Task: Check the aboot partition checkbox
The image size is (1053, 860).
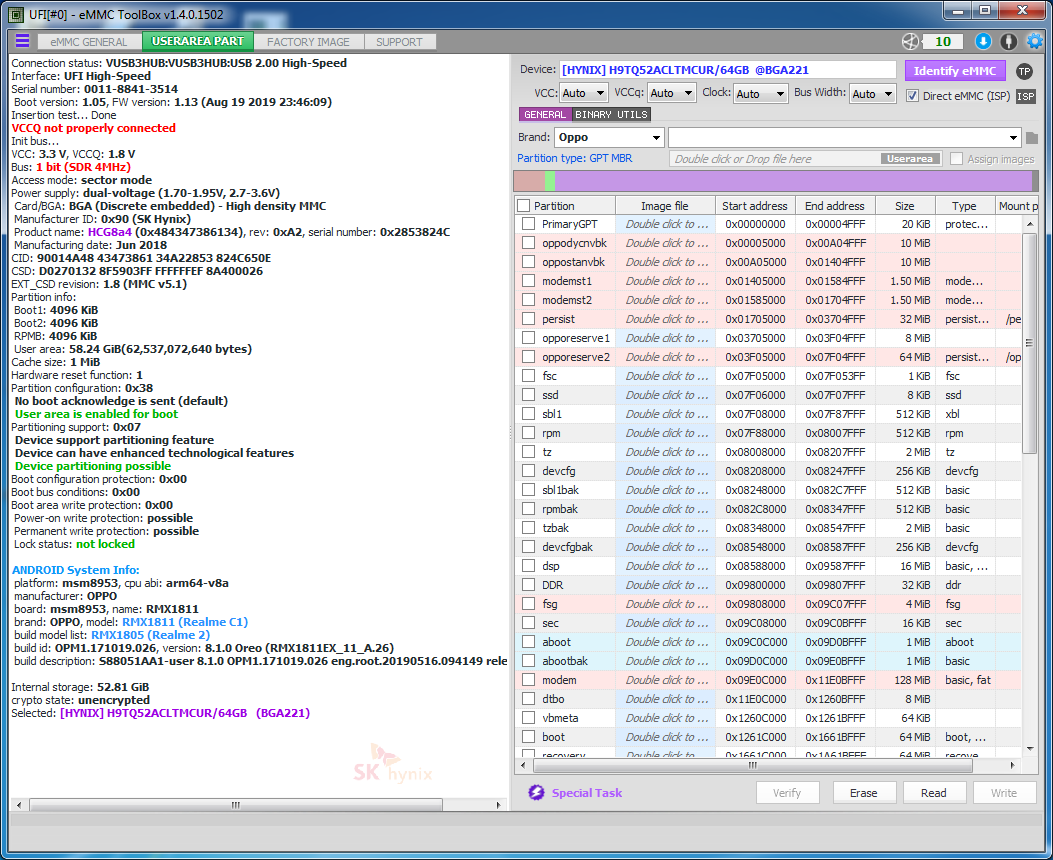Action: (529, 642)
